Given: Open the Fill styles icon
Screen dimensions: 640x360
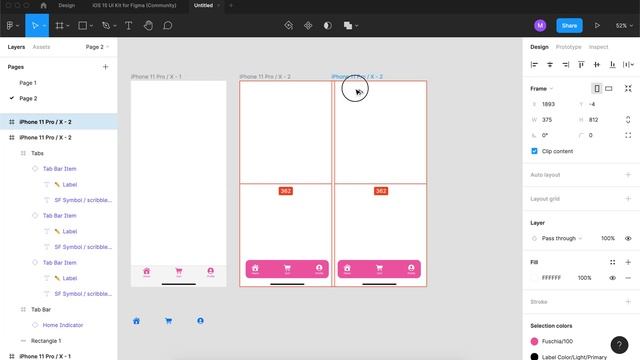Looking at the screenshot, I should tap(612, 262).
